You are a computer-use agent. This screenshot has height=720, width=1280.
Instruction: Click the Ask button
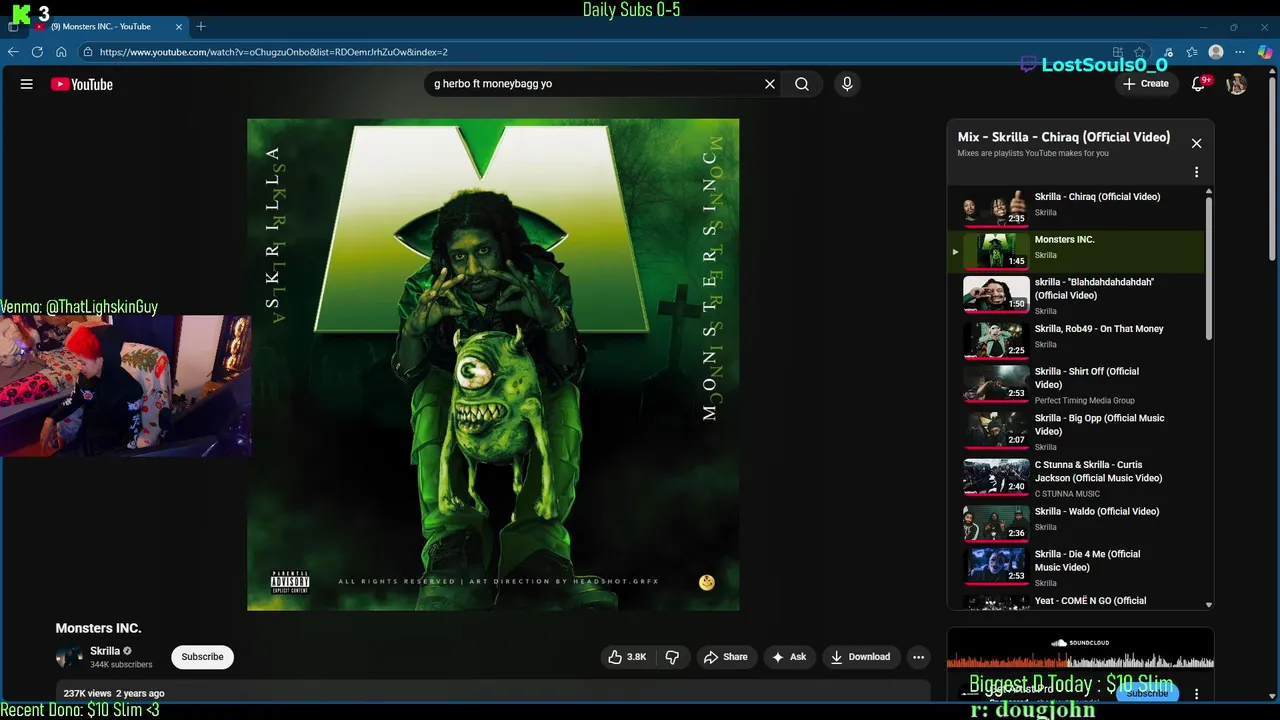[789, 657]
